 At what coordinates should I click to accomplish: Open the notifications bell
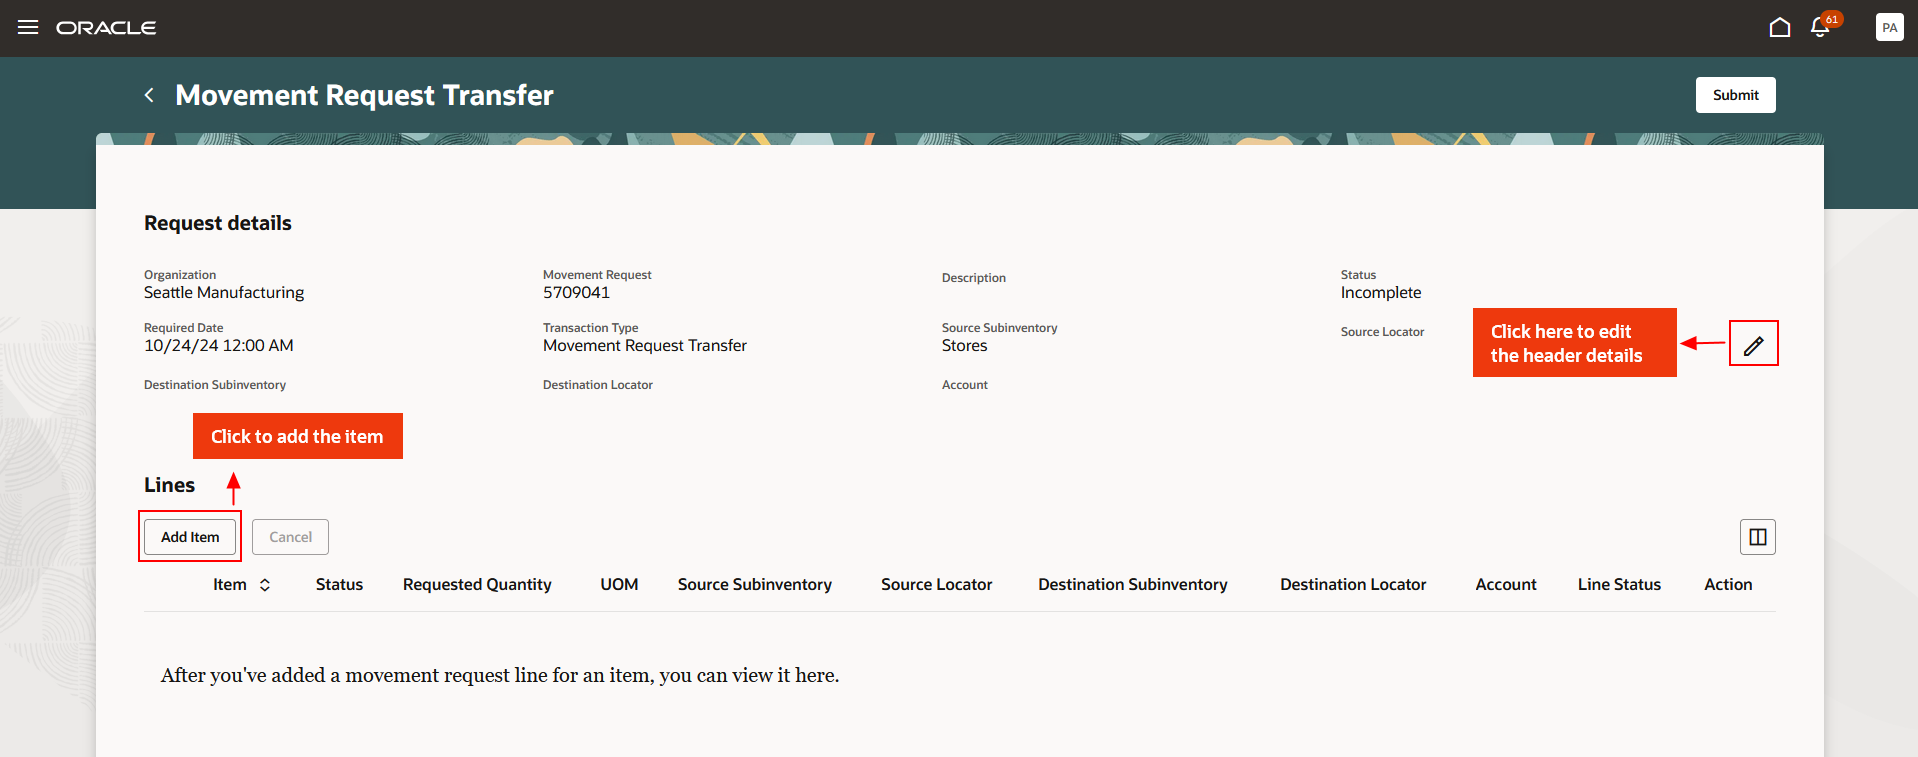(x=1821, y=27)
